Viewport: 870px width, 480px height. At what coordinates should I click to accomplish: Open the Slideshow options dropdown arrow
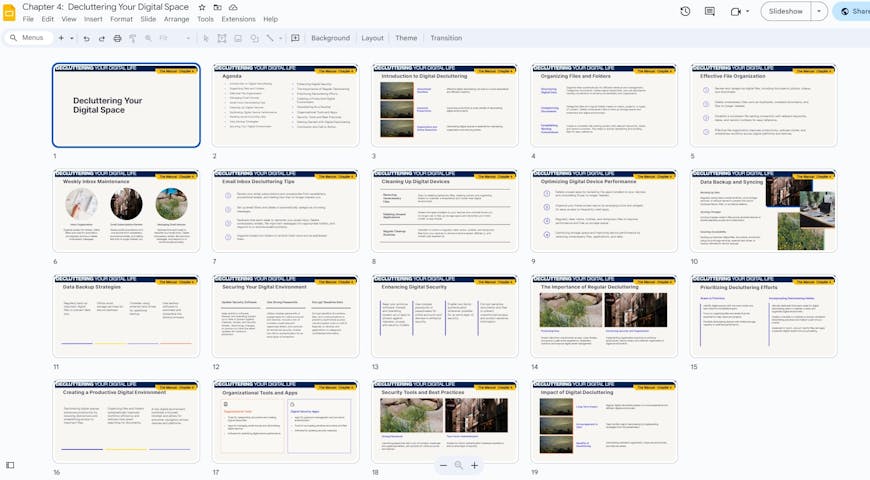pyautogui.click(x=819, y=11)
